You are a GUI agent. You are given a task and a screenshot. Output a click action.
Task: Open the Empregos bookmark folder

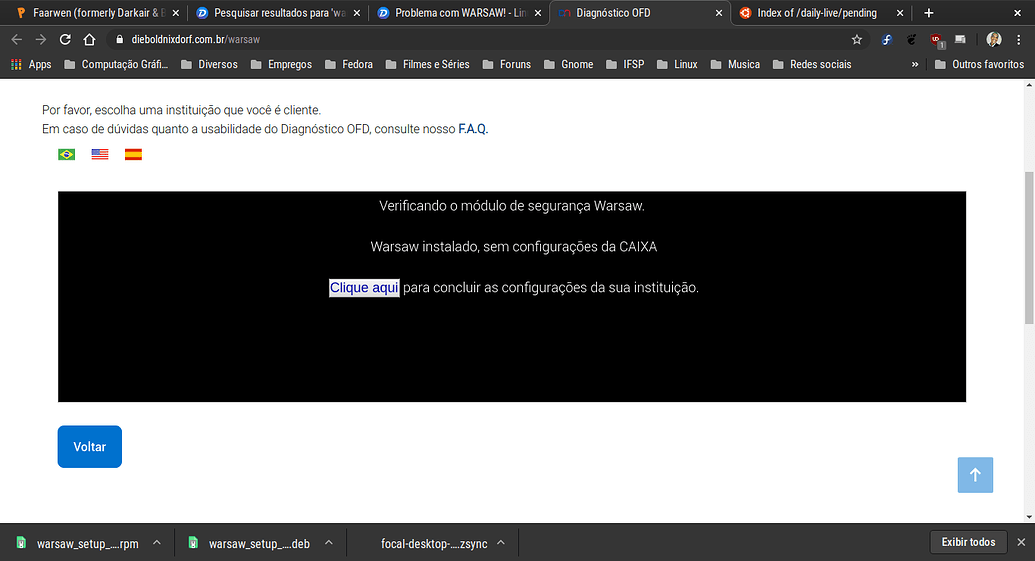click(x=282, y=64)
